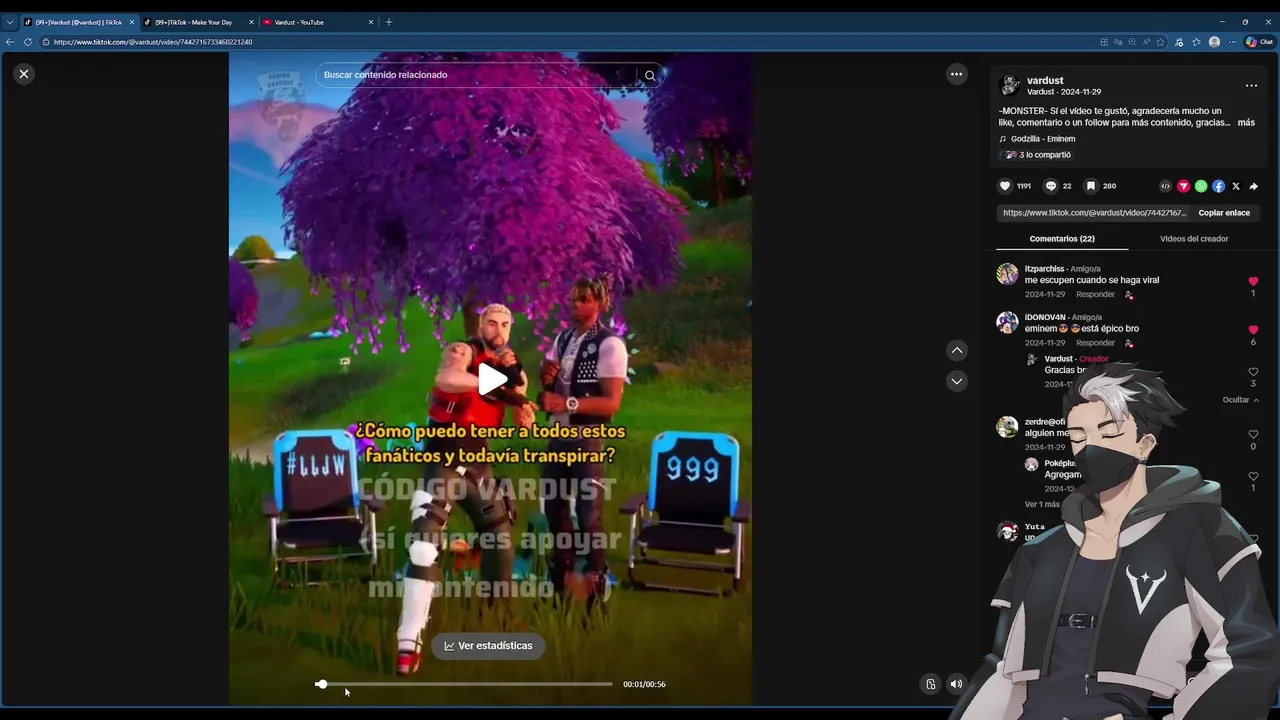The width and height of the screenshot is (1280, 720).
Task: Send to friends with red arrow icon
Action: (1183, 186)
